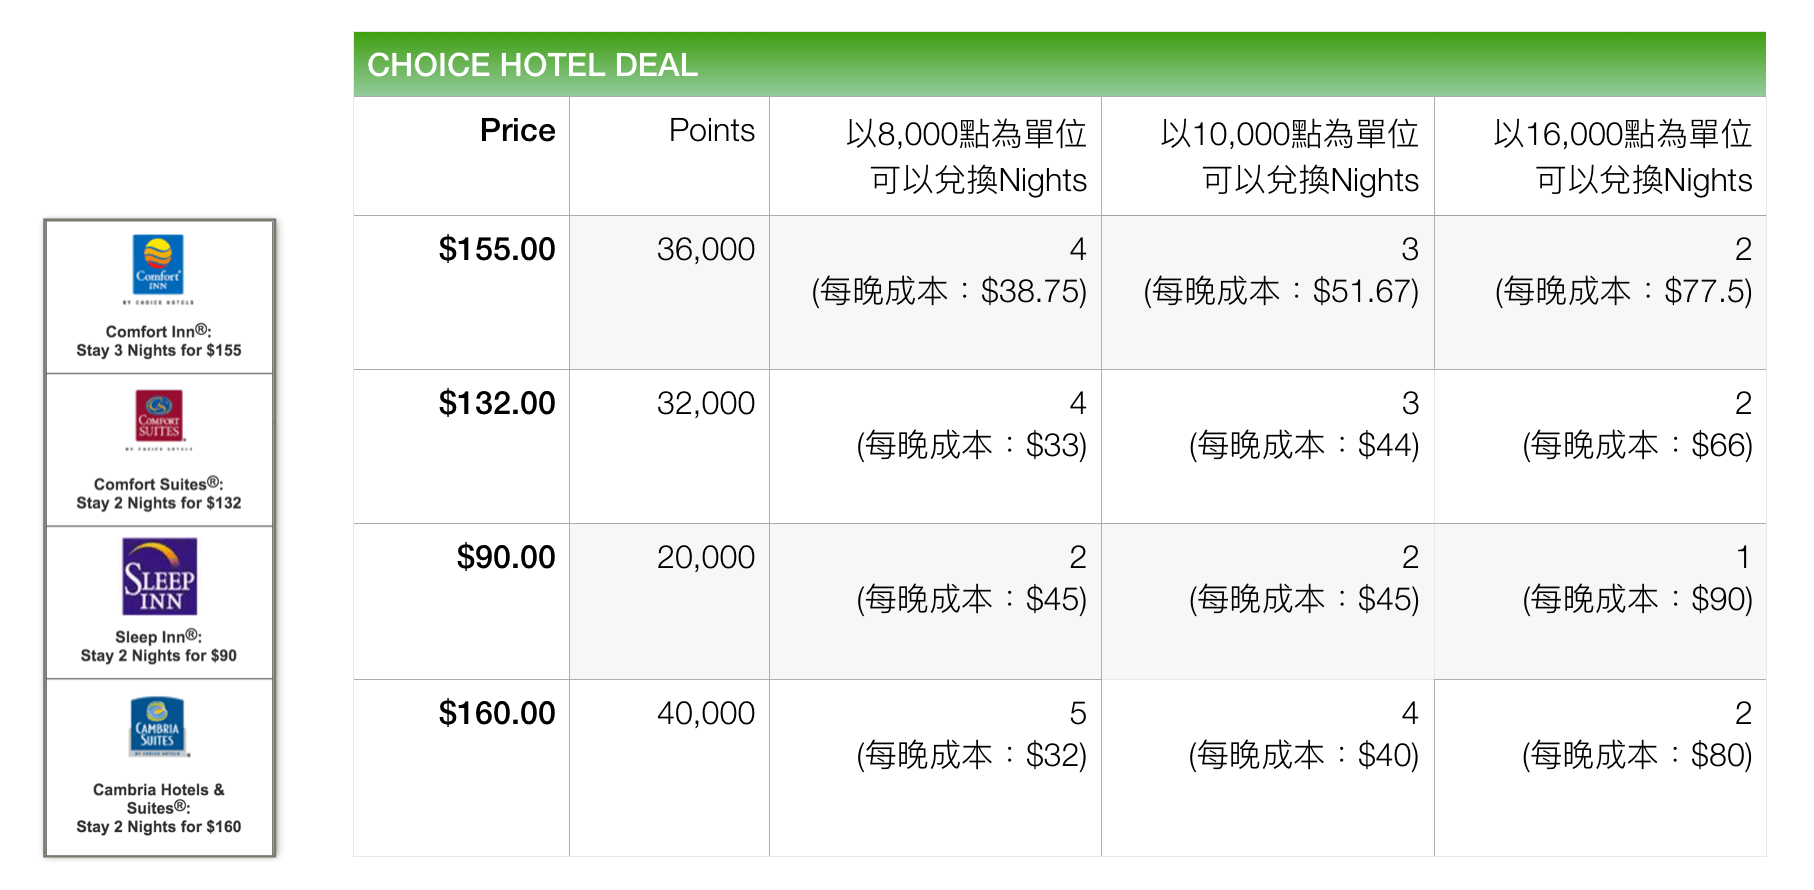Screen dimensions: 1814x890
Task: Select the 8,000點 column header
Action: [935, 156]
